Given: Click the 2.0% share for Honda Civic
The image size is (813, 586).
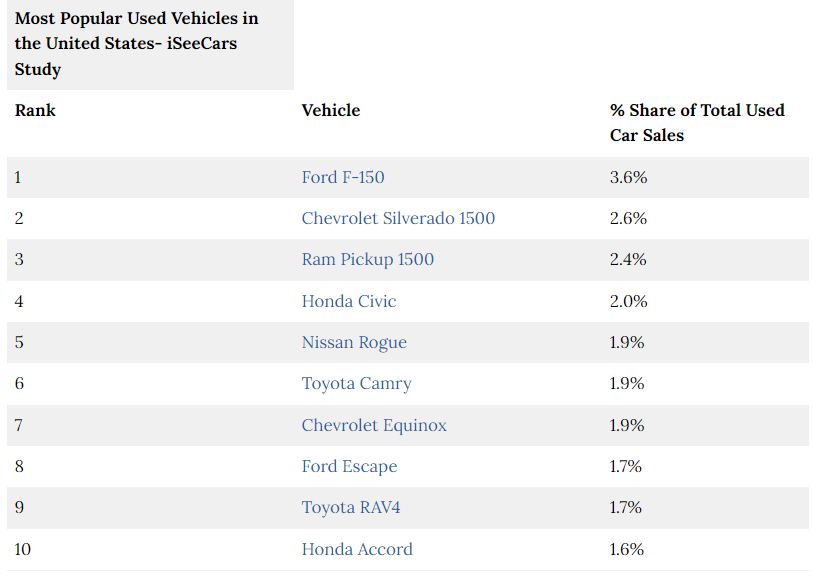Looking at the screenshot, I should pyautogui.click(x=629, y=301).
